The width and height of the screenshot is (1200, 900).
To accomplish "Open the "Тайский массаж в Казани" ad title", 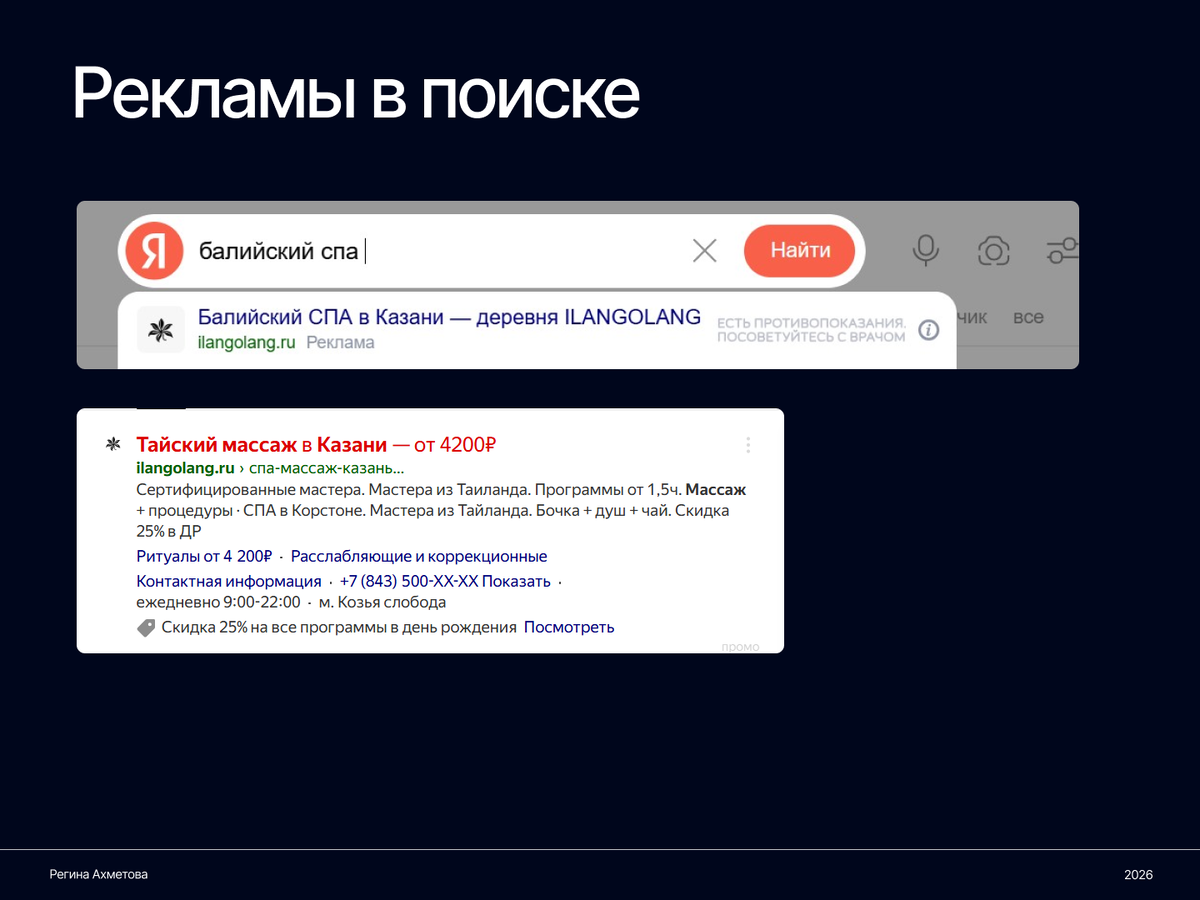I will tap(316, 445).
